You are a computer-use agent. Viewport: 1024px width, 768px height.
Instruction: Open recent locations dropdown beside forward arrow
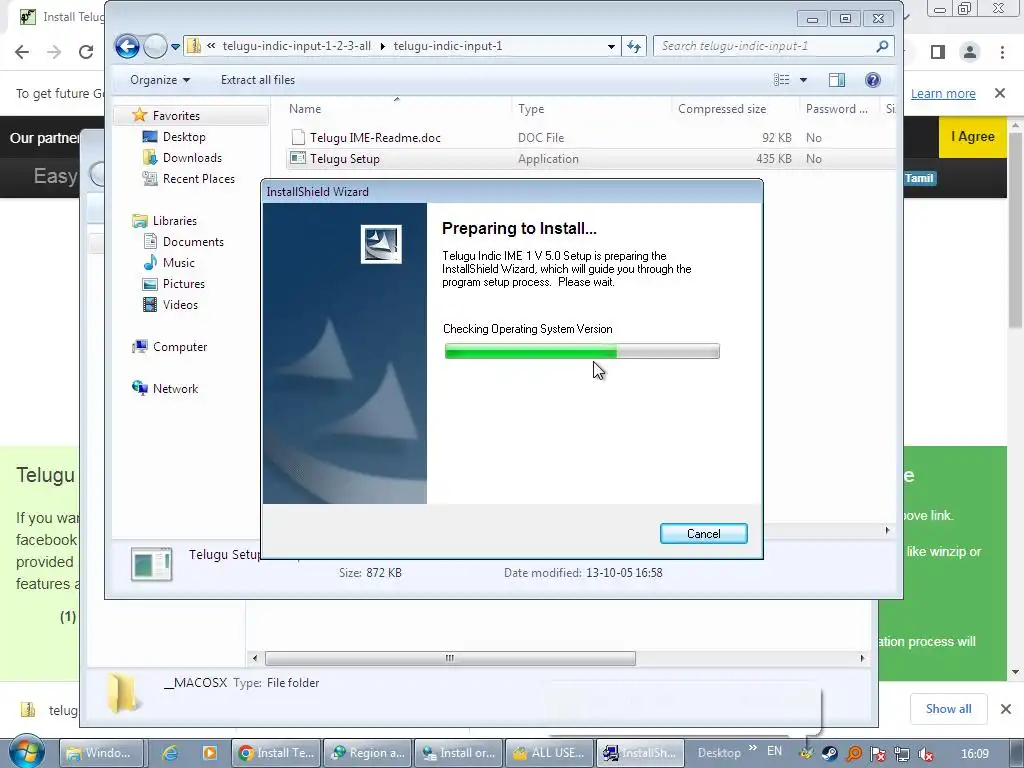pyautogui.click(x=175, y=46)
